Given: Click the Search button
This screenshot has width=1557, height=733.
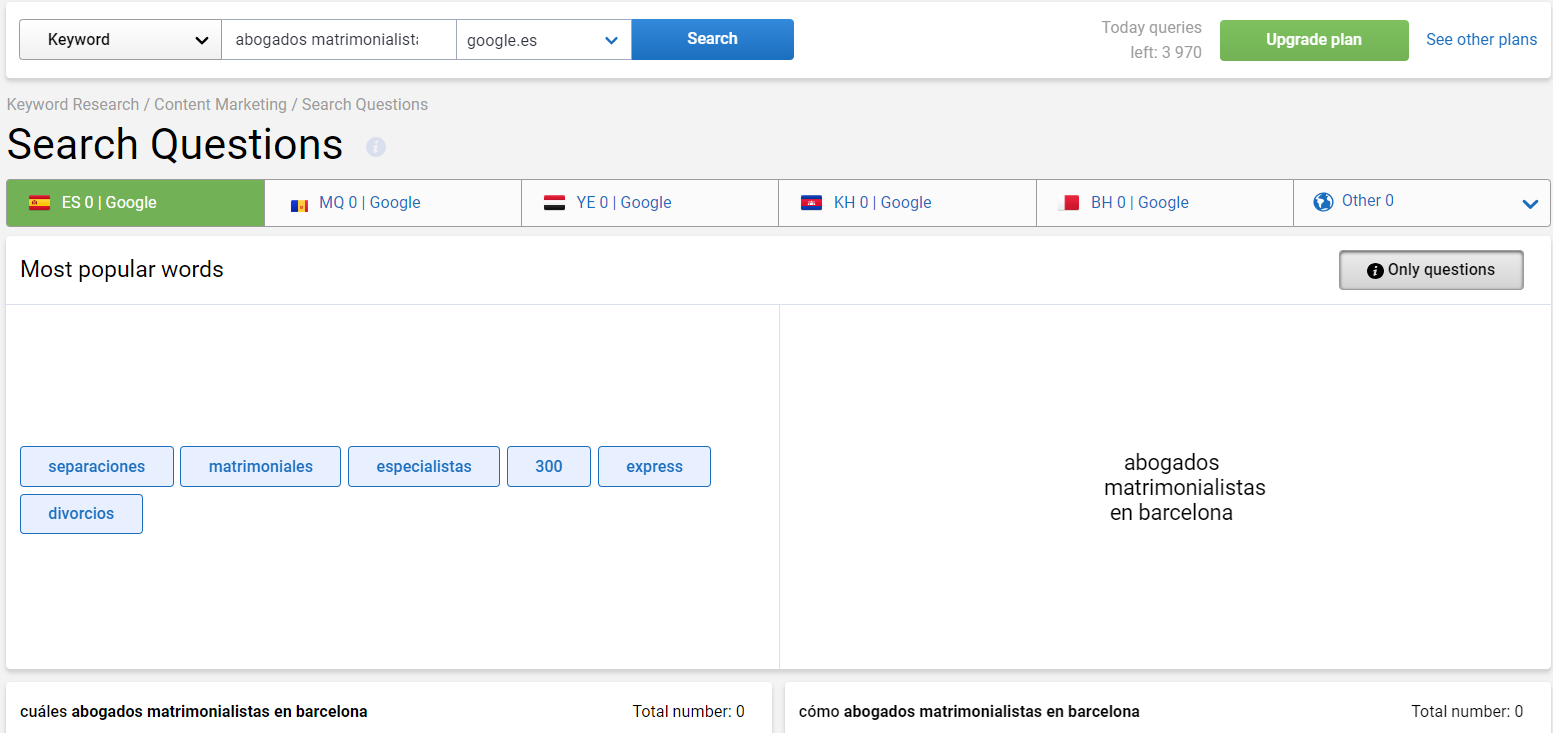Looking at the screenshot, I should (x=711, y=39).
